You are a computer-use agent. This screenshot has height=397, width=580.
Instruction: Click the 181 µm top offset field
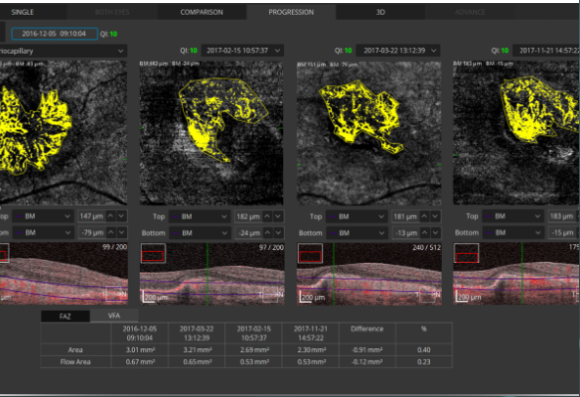[405, 216]
